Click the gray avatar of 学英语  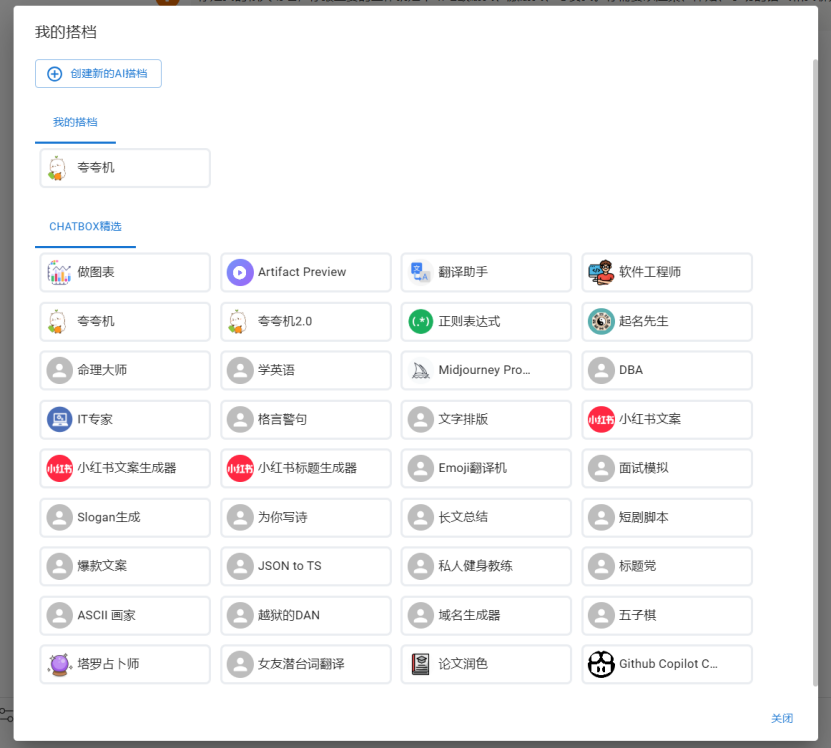[x=240, y=371]
